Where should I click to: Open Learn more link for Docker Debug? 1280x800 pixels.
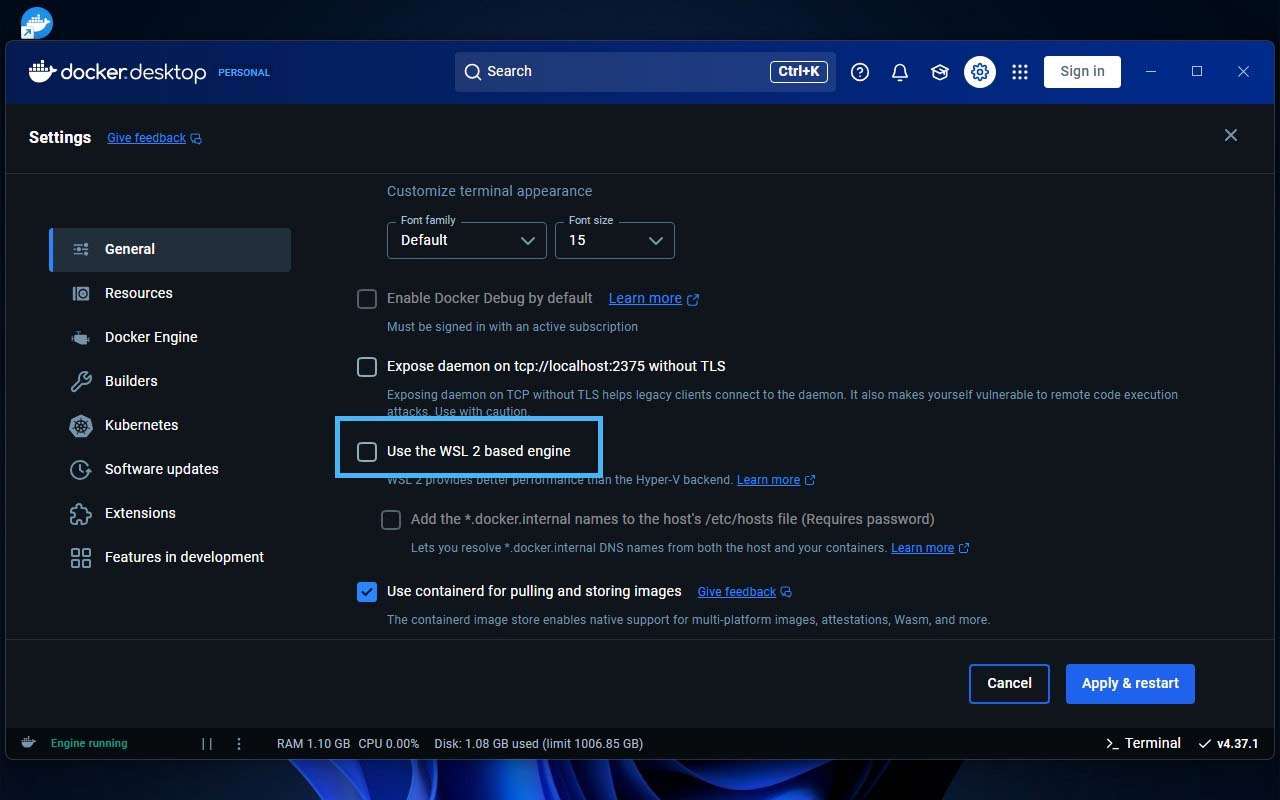[x=645, y=298]
